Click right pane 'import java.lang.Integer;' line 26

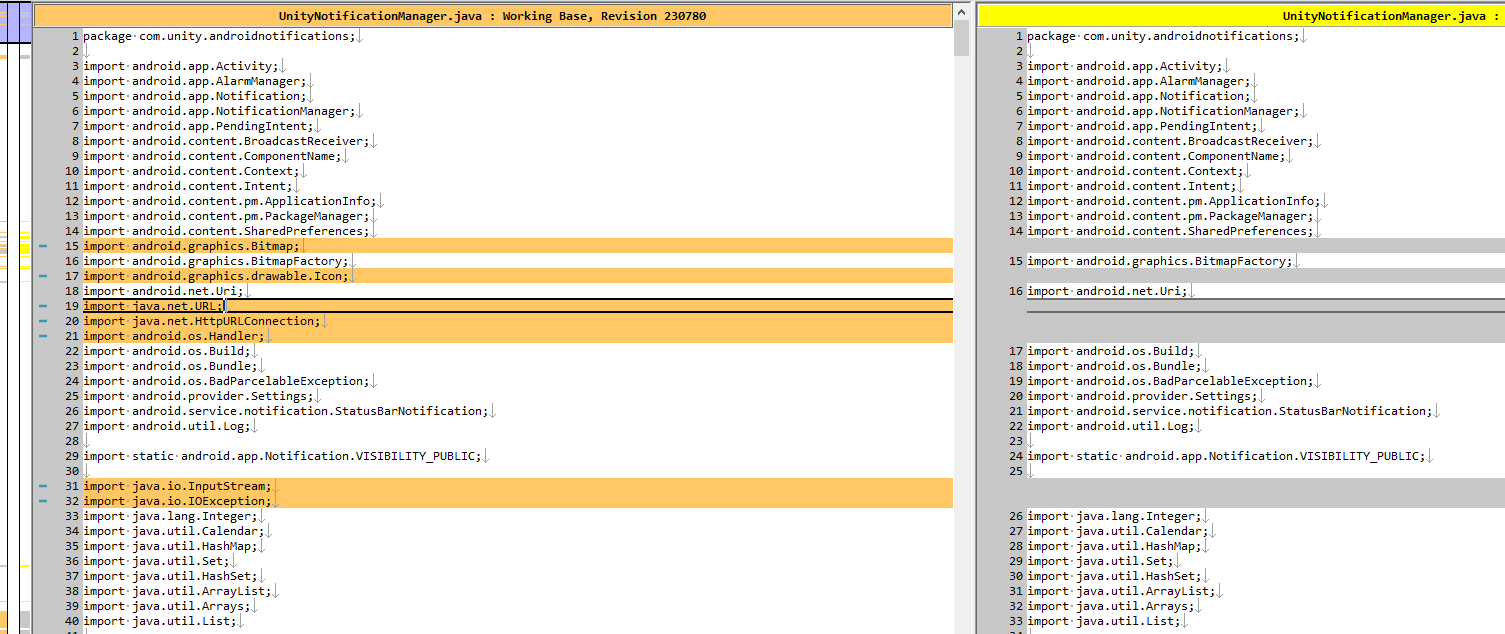pyautogui.click(x=1114, y=516)
